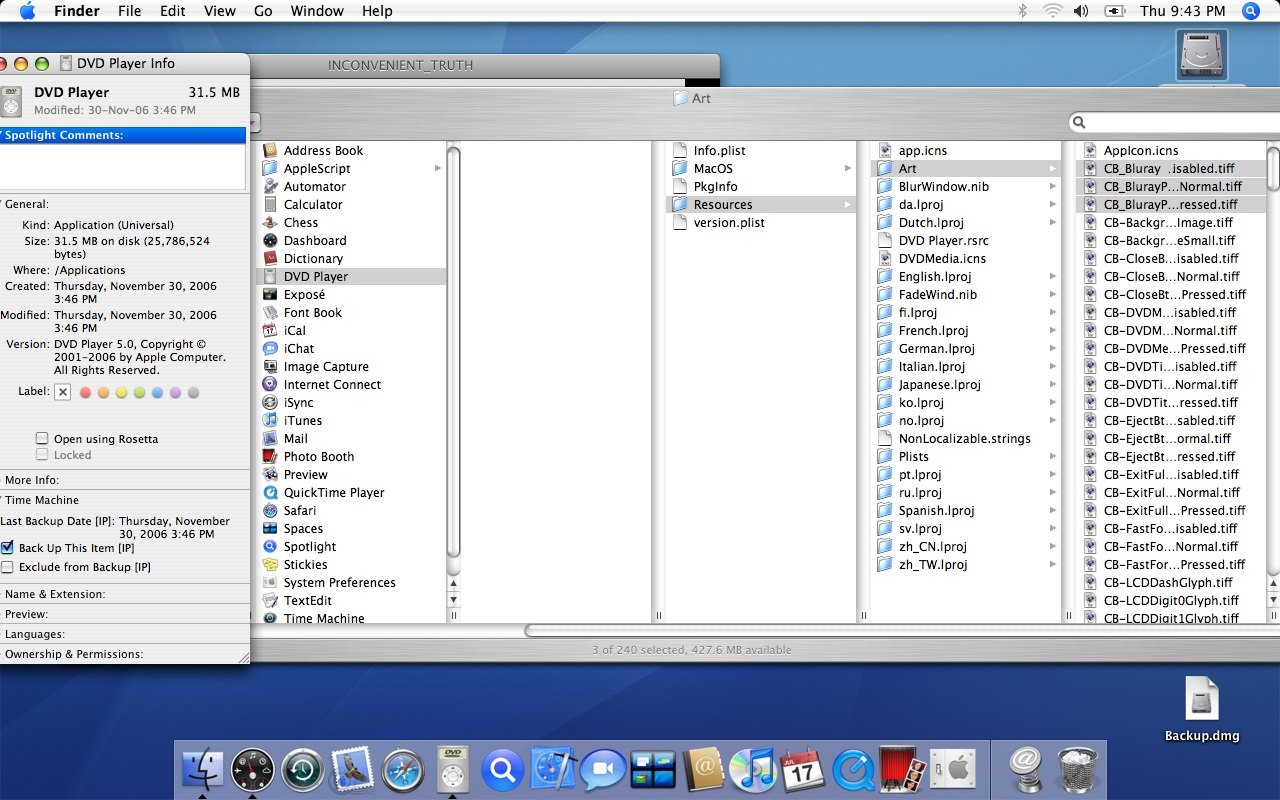Click the Spotlight Comments text area

124,166
